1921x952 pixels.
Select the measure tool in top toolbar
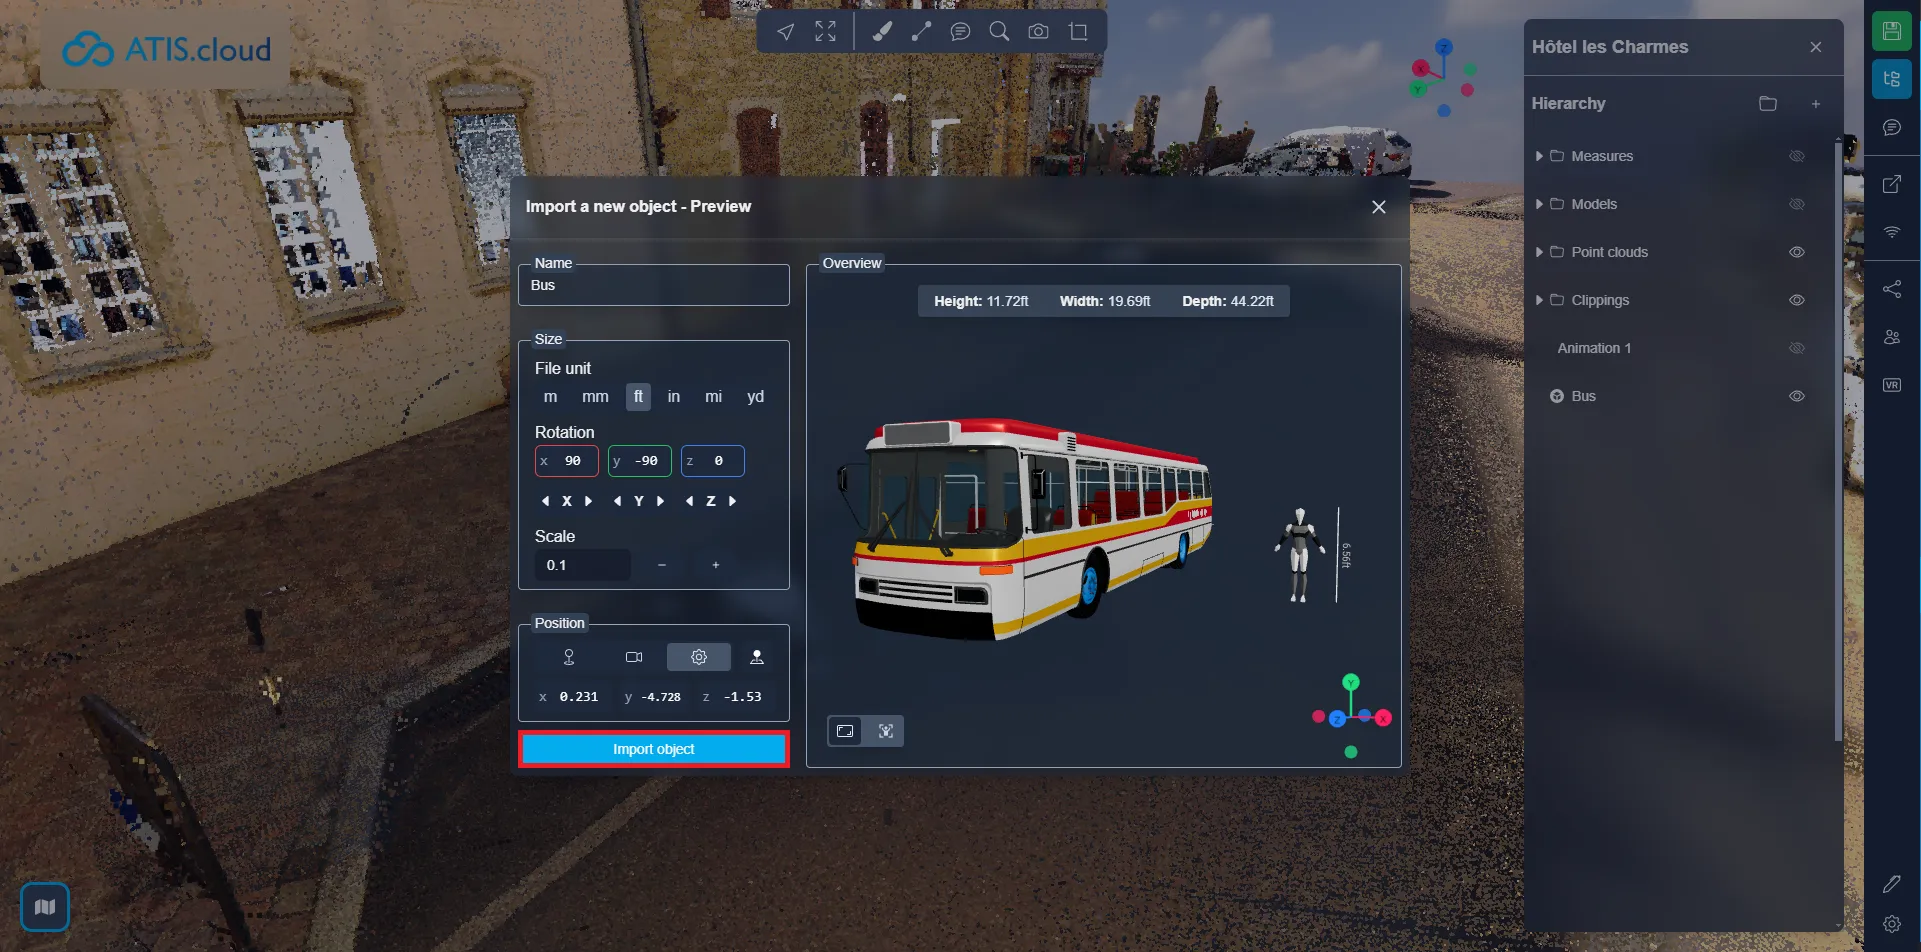[x=921, y=32]
